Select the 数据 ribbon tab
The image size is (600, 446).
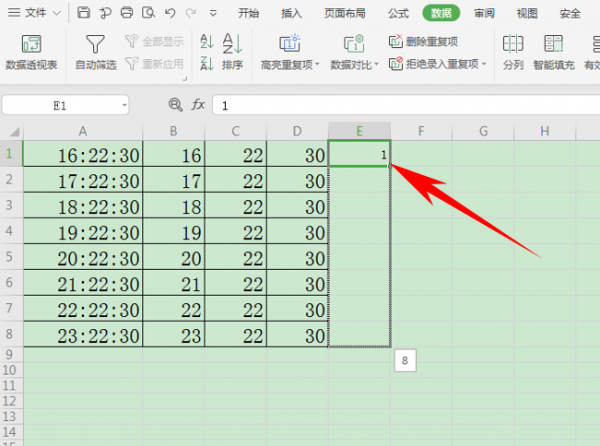click(441, 13)
